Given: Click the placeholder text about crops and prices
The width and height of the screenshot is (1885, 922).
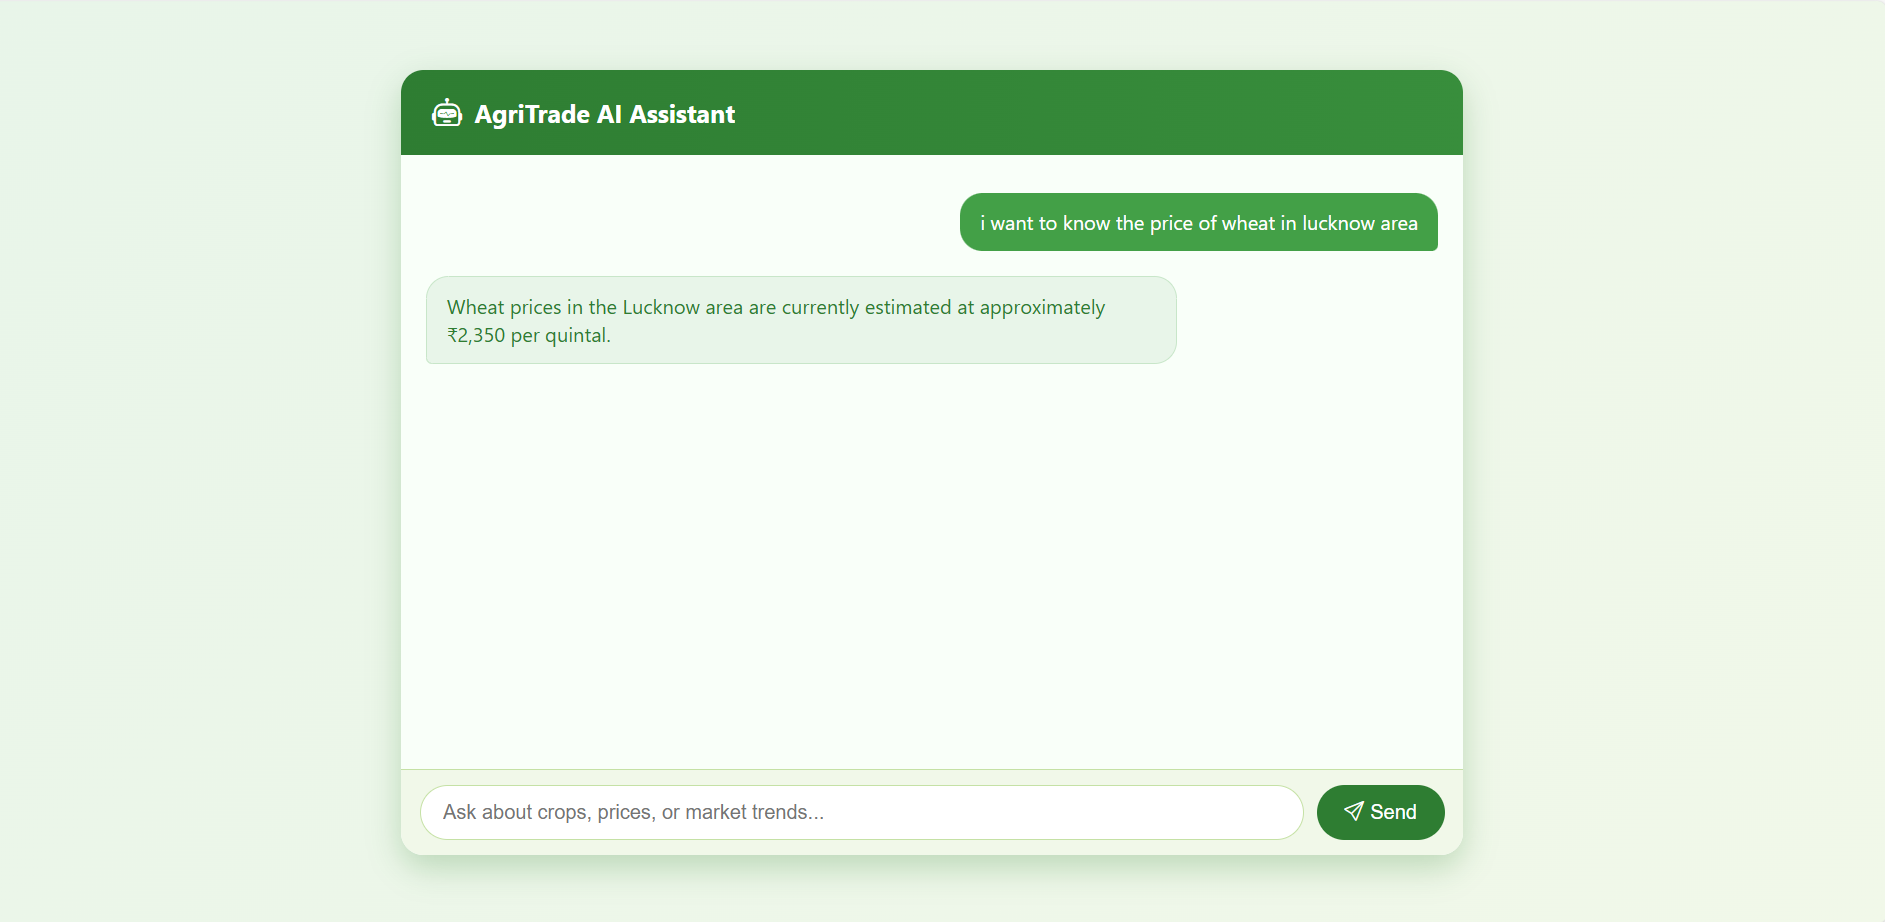Looking at the screenshot, I should coord(633,811).
